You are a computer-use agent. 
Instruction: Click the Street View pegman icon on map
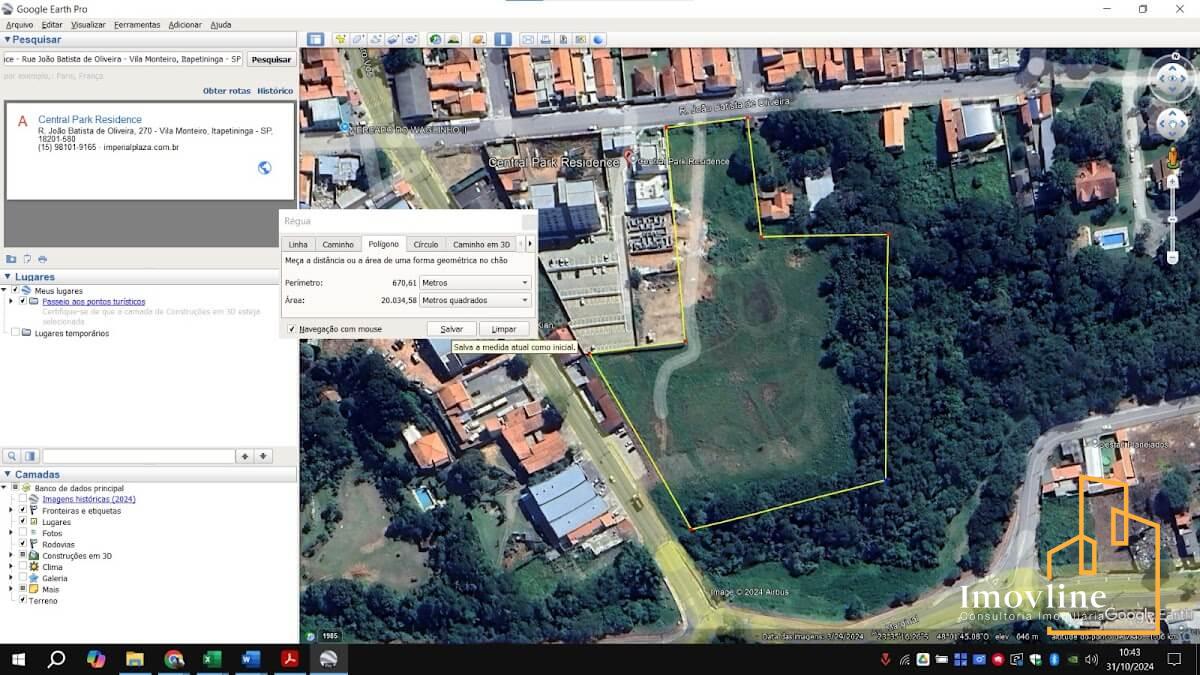click(1173, 159)
